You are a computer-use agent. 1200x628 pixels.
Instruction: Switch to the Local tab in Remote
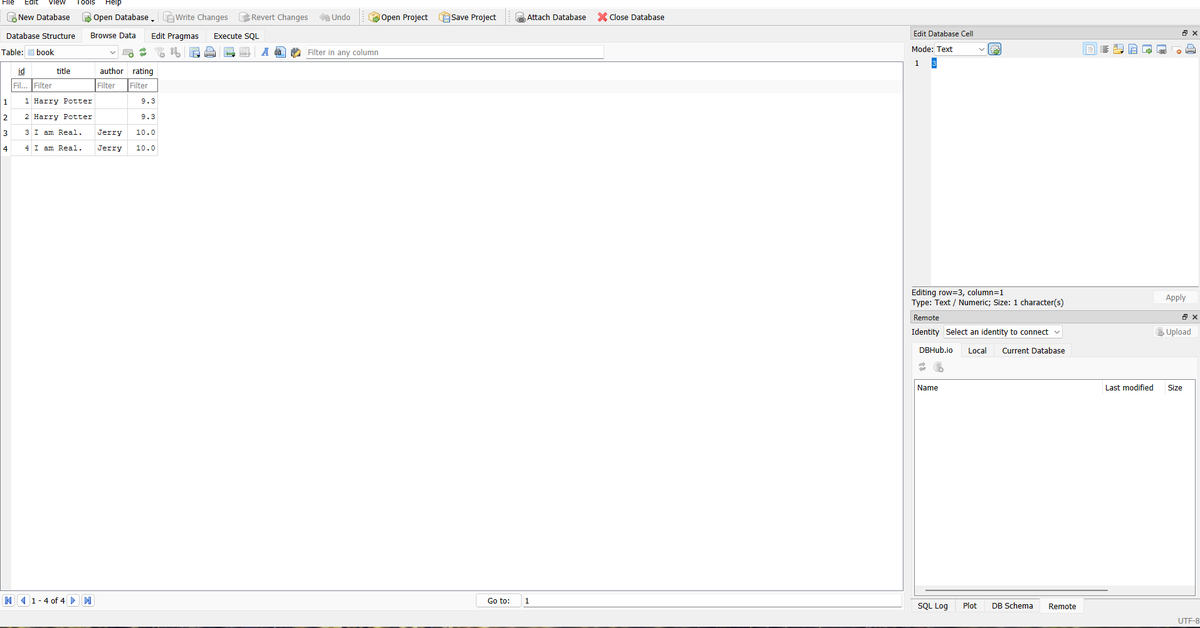[977, 351]
